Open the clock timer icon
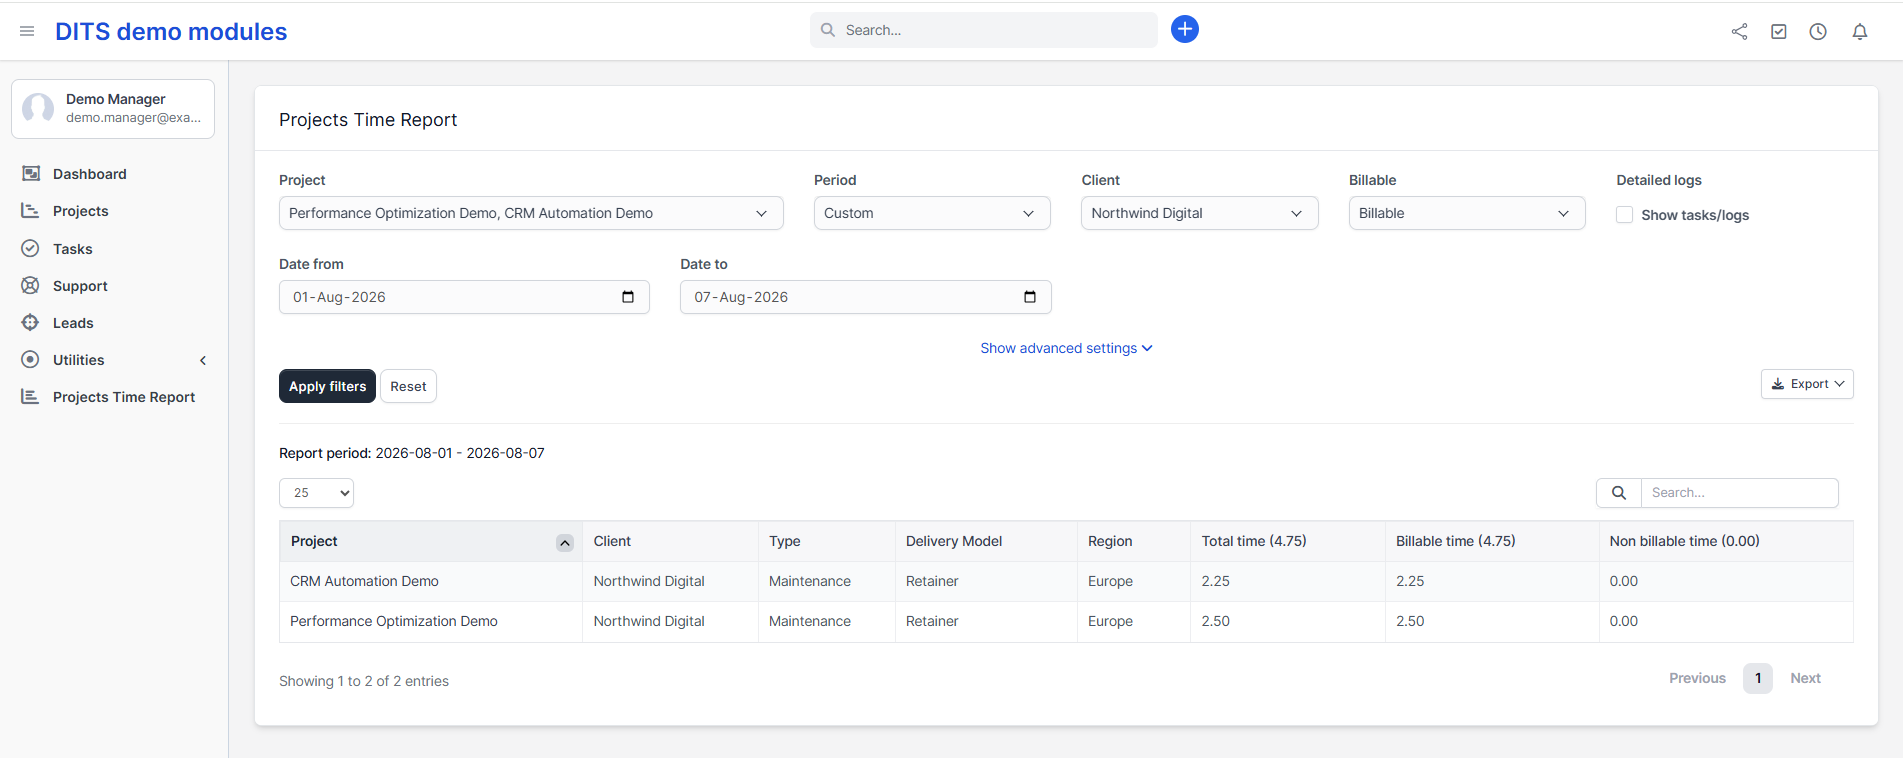The height and width of the screenshot is (758, 1903). coord(1818,31)
